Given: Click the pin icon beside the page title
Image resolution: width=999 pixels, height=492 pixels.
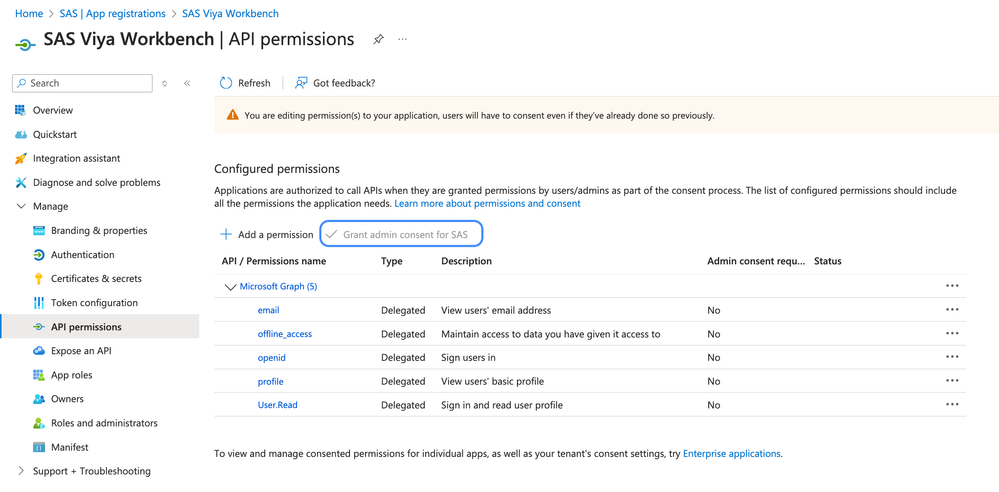Looking at the screenshot, I should click(x=378, y=40).
